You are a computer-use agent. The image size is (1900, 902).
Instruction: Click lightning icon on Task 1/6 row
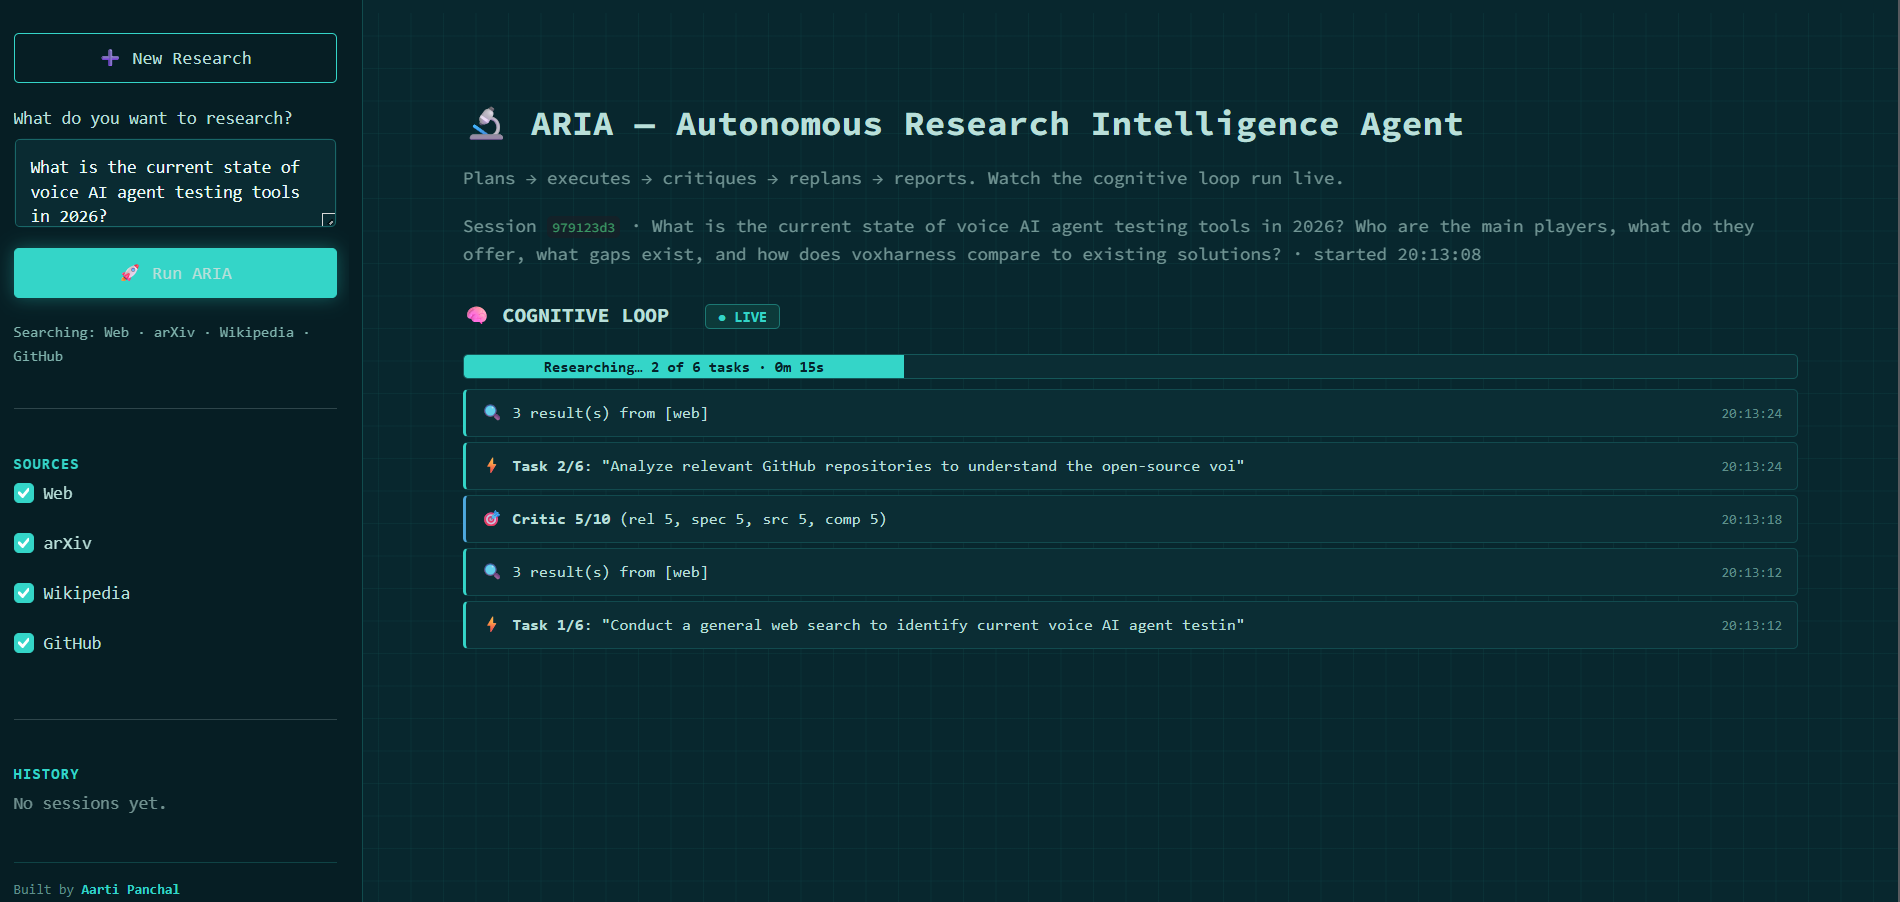coord(492,624)
